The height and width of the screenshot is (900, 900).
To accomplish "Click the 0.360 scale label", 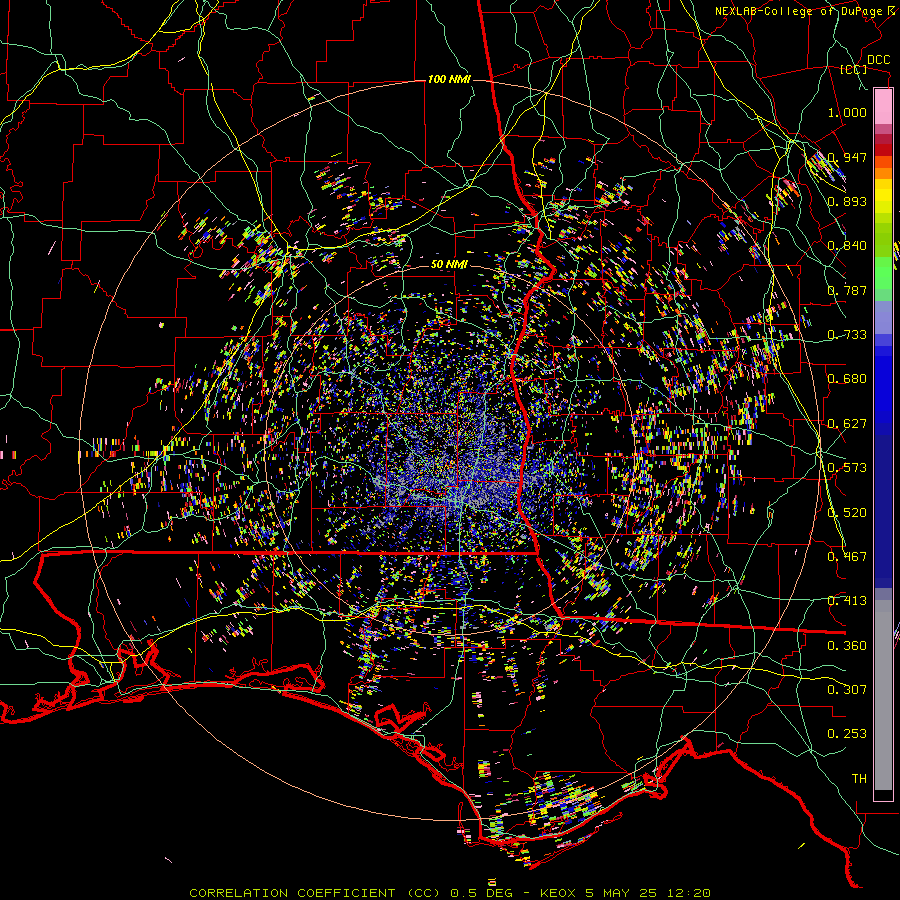I will [x=847, y=646].
